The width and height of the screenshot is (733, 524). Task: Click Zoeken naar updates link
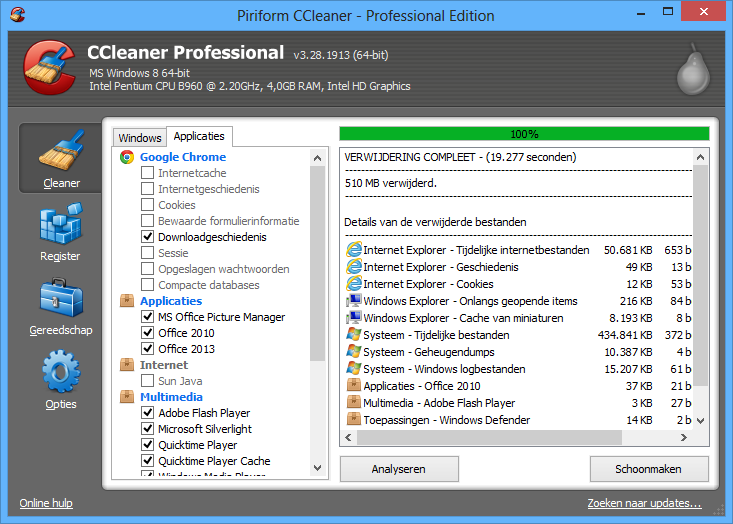[645, 503]
